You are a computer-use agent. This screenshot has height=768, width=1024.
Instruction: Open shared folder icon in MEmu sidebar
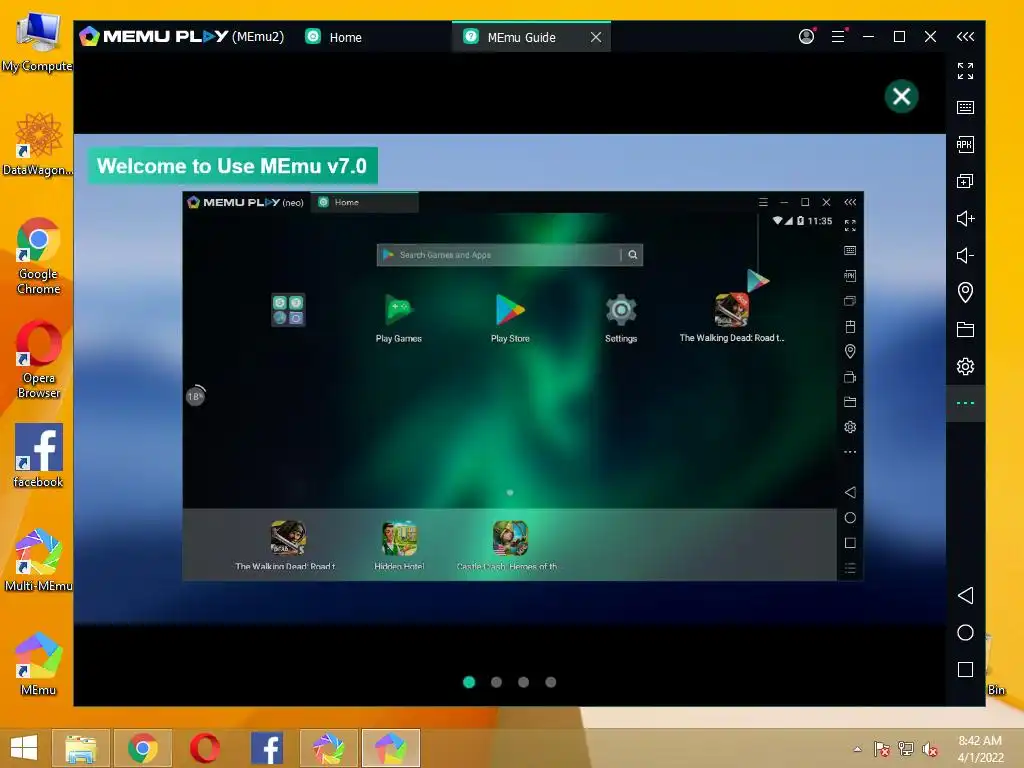[965, 329]
